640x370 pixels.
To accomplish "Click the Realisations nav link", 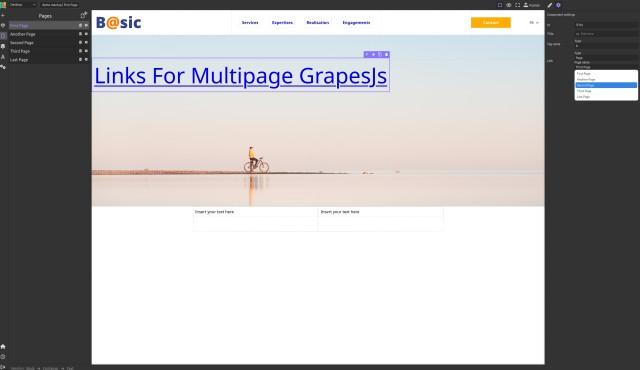I will point(318,22).
